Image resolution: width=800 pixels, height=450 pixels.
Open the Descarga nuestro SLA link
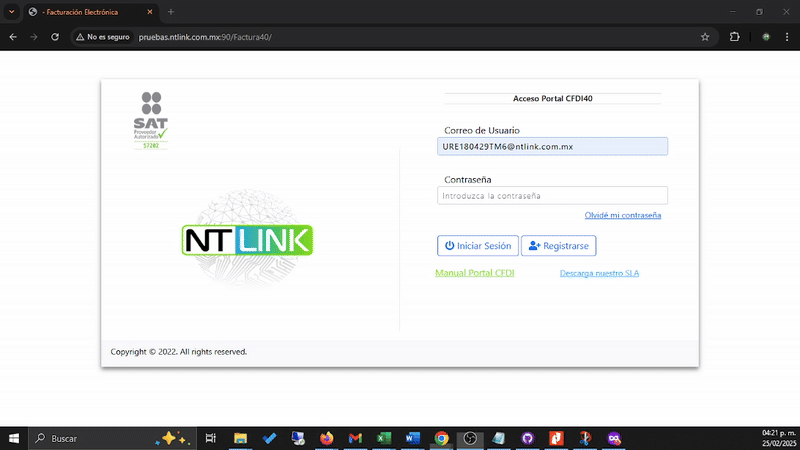[x=599, y=273]
